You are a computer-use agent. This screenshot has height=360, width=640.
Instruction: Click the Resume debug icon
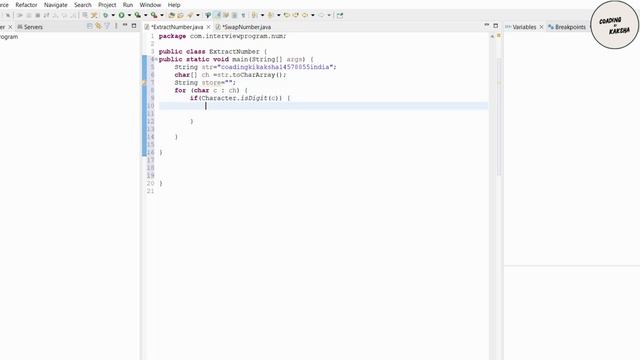tap(20, 15)
